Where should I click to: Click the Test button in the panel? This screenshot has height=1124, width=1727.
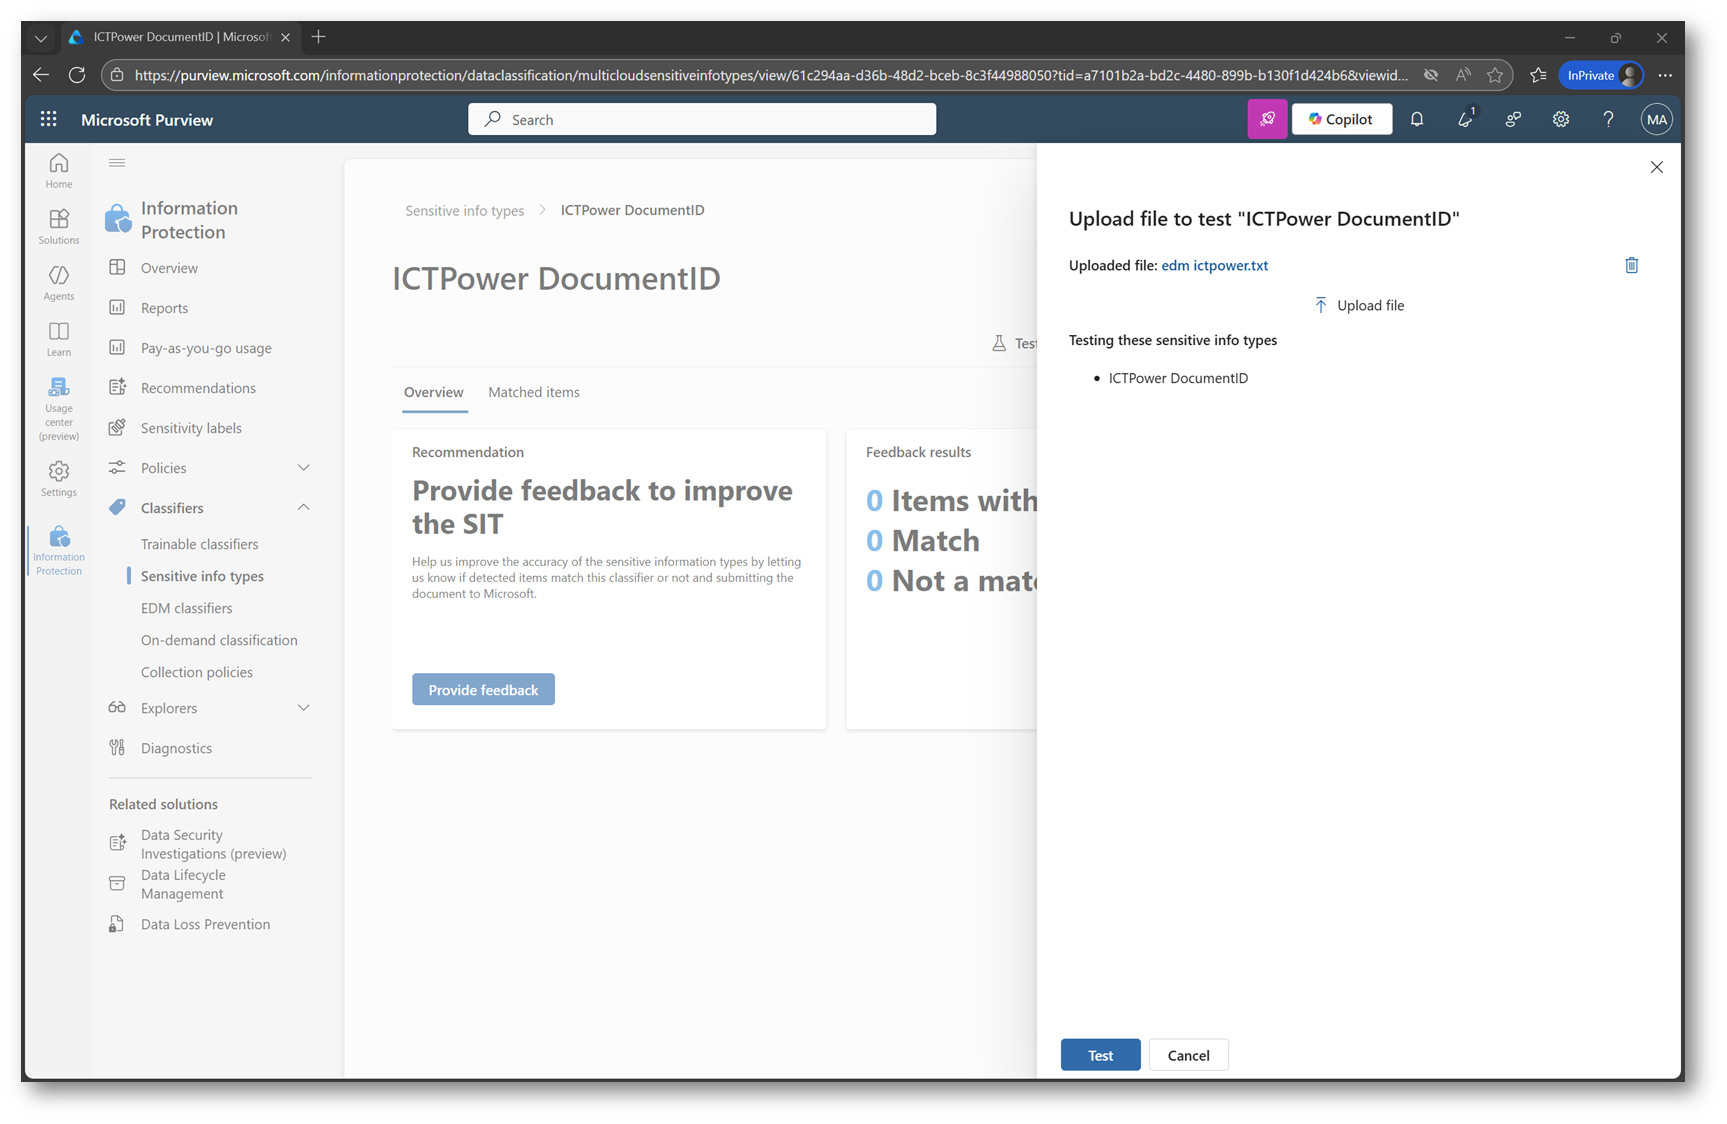[1100, 1055]
